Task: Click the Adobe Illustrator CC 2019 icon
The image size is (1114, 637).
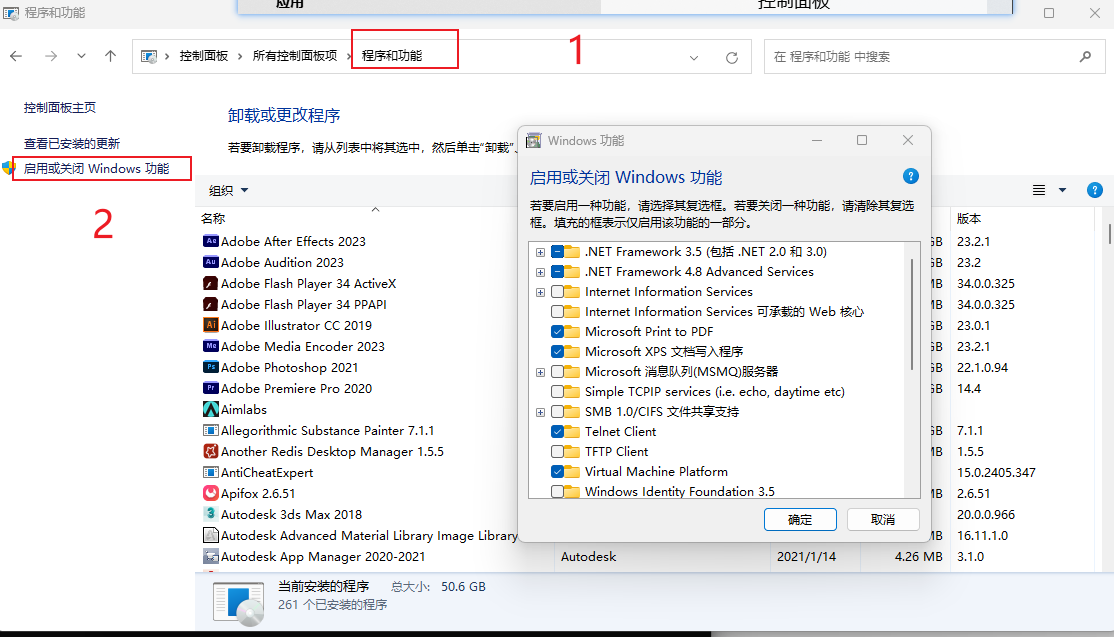Action: coord(210,325)
